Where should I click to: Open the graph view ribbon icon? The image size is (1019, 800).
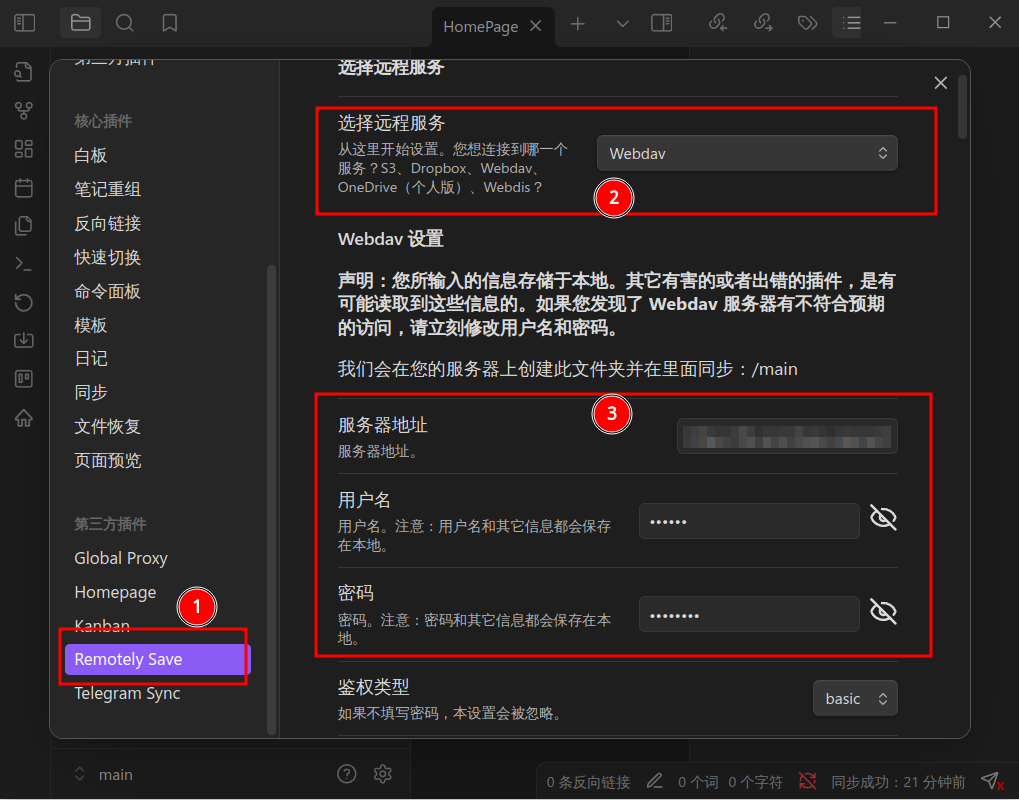24,110
